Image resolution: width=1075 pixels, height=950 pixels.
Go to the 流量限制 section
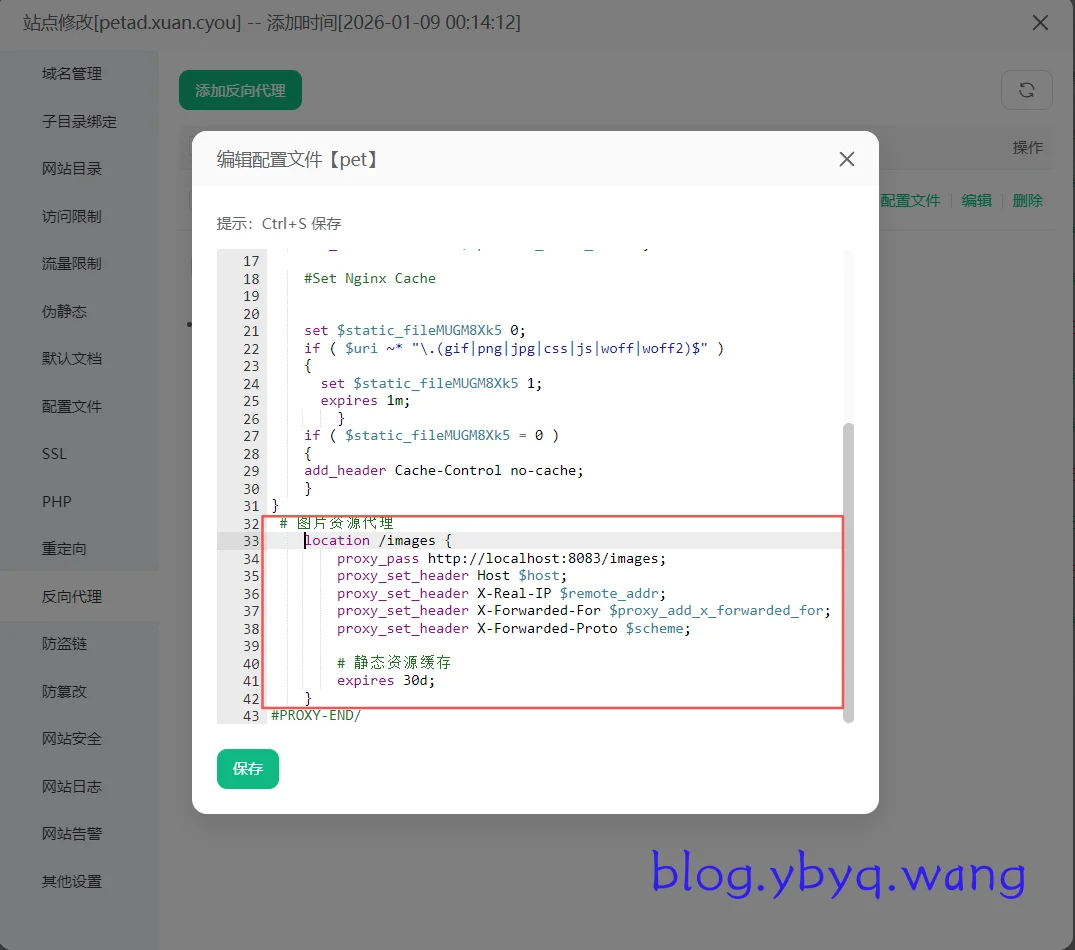[72, 264]
